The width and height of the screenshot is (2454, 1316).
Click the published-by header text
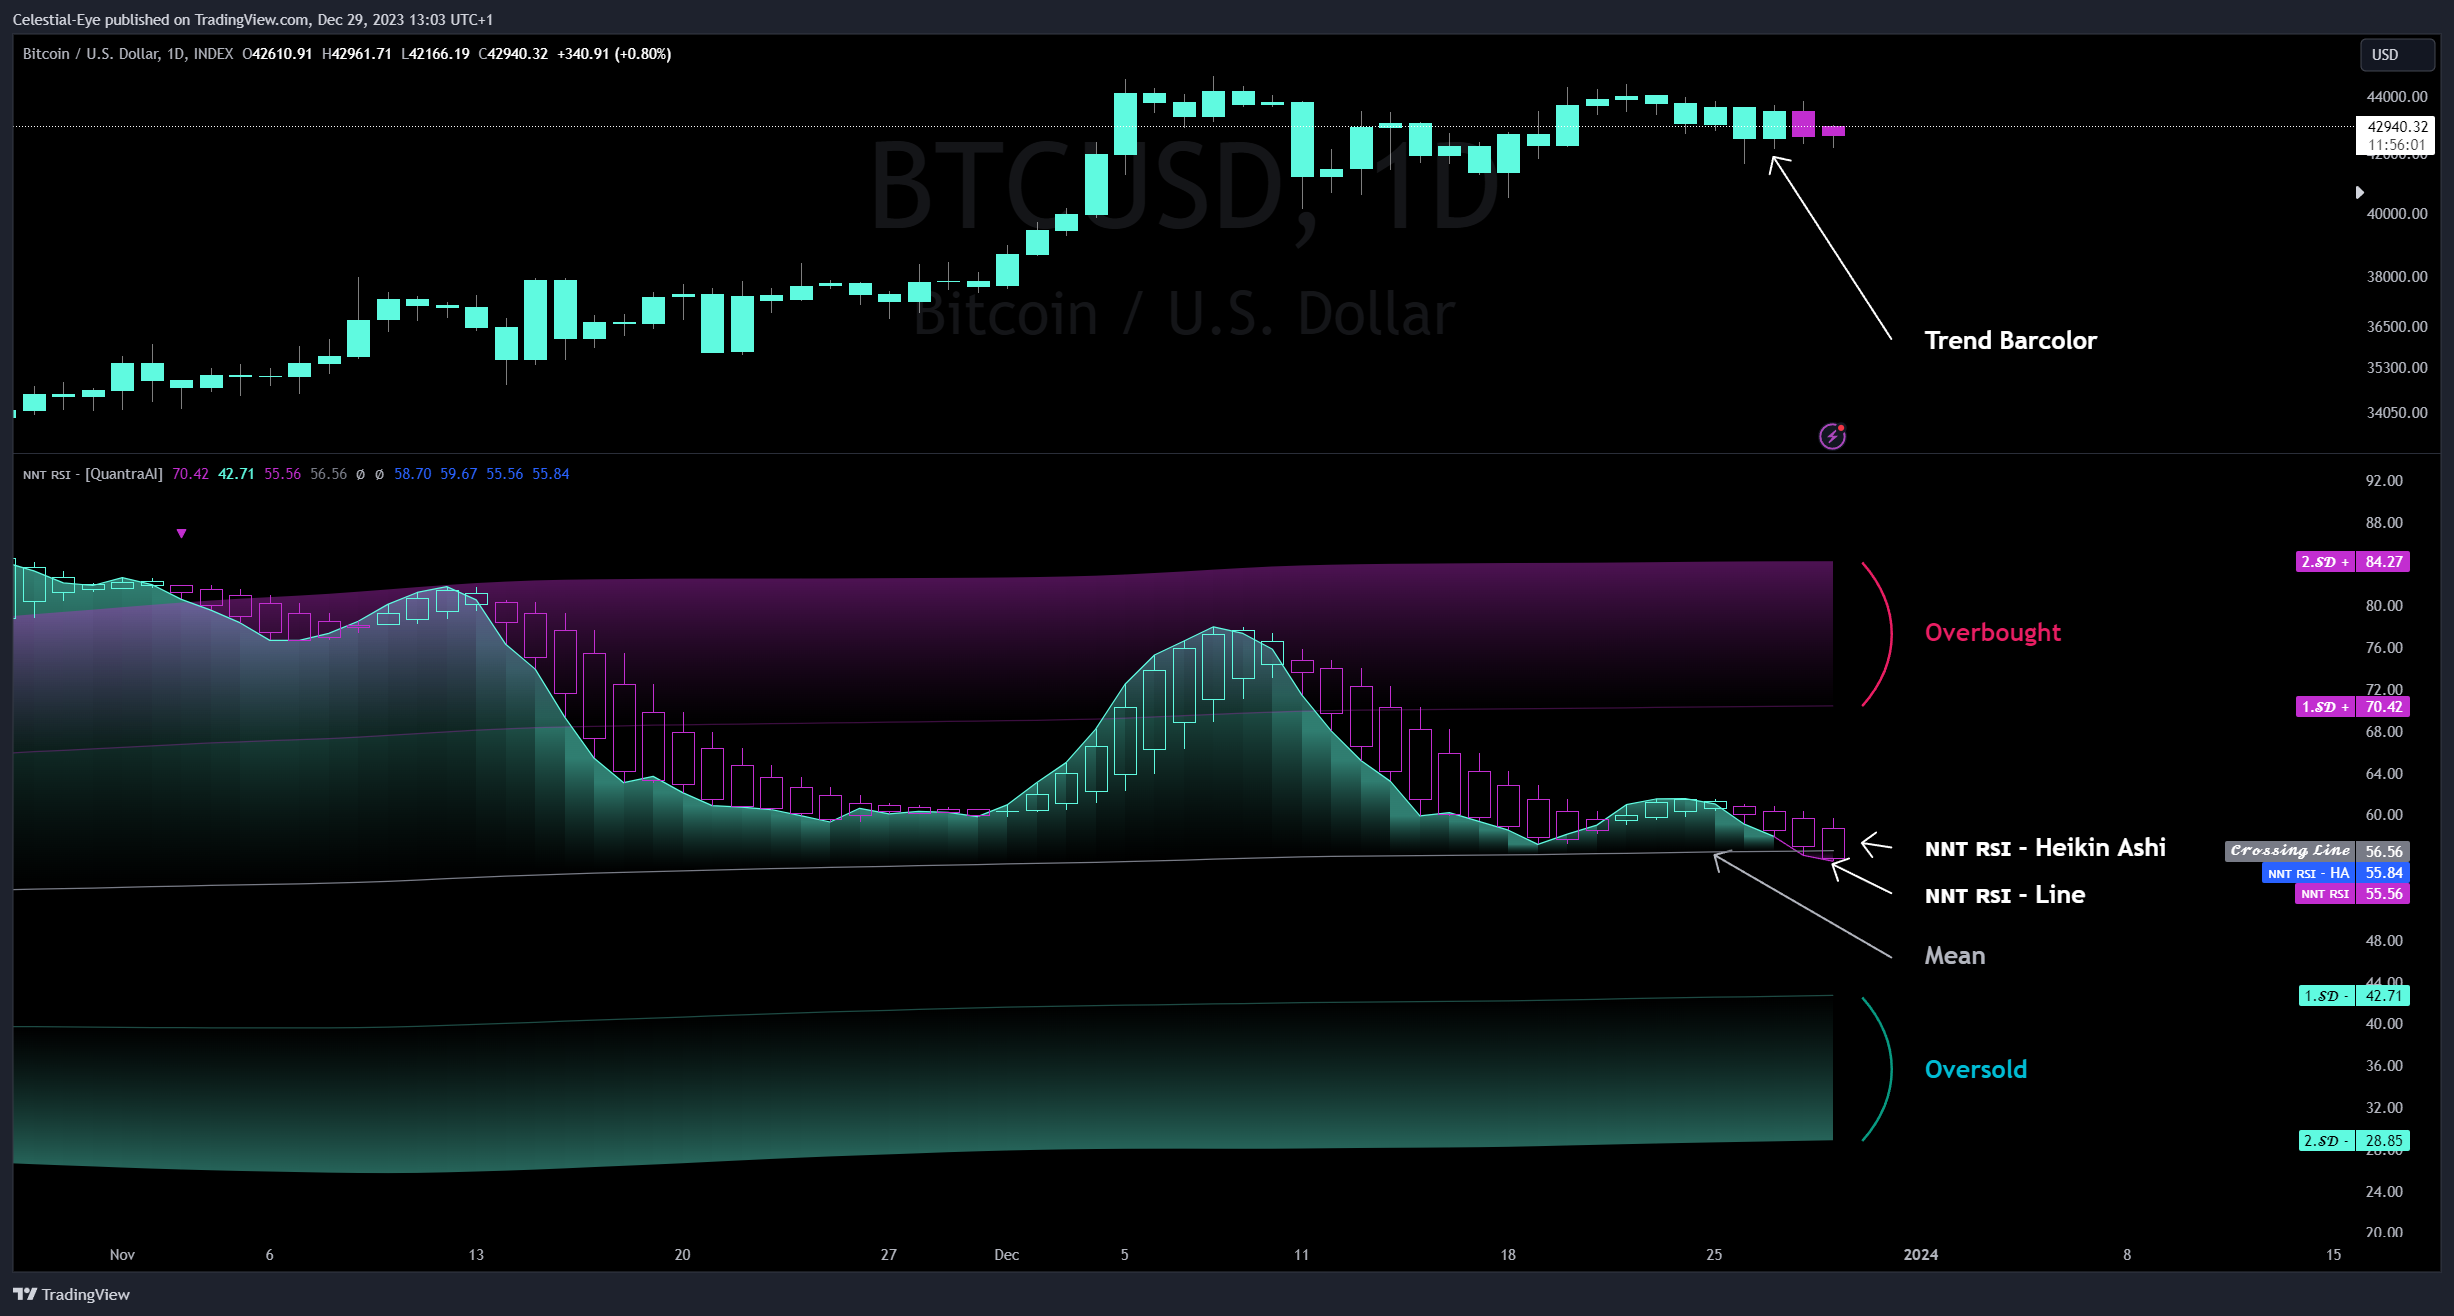tap(252, 20)
